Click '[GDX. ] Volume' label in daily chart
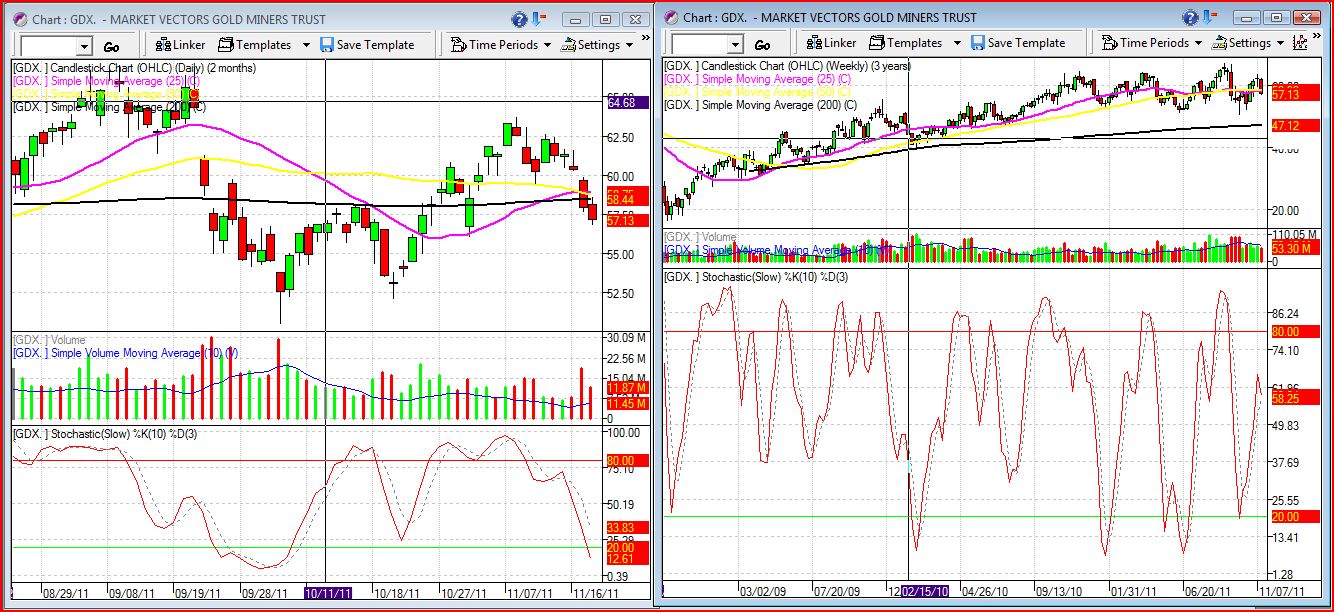This screenshot has height=612, width=1334. pos(49,340)
